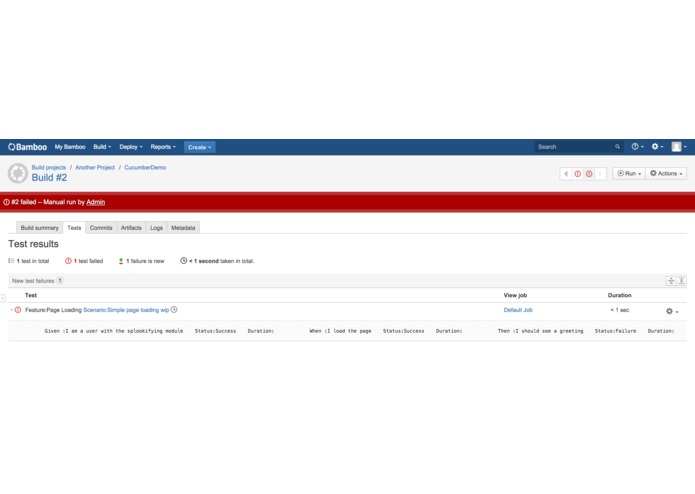Switch to Artifacts tab
The width and height of the screenshot is (695, 494).
click(x=131, y=228)
